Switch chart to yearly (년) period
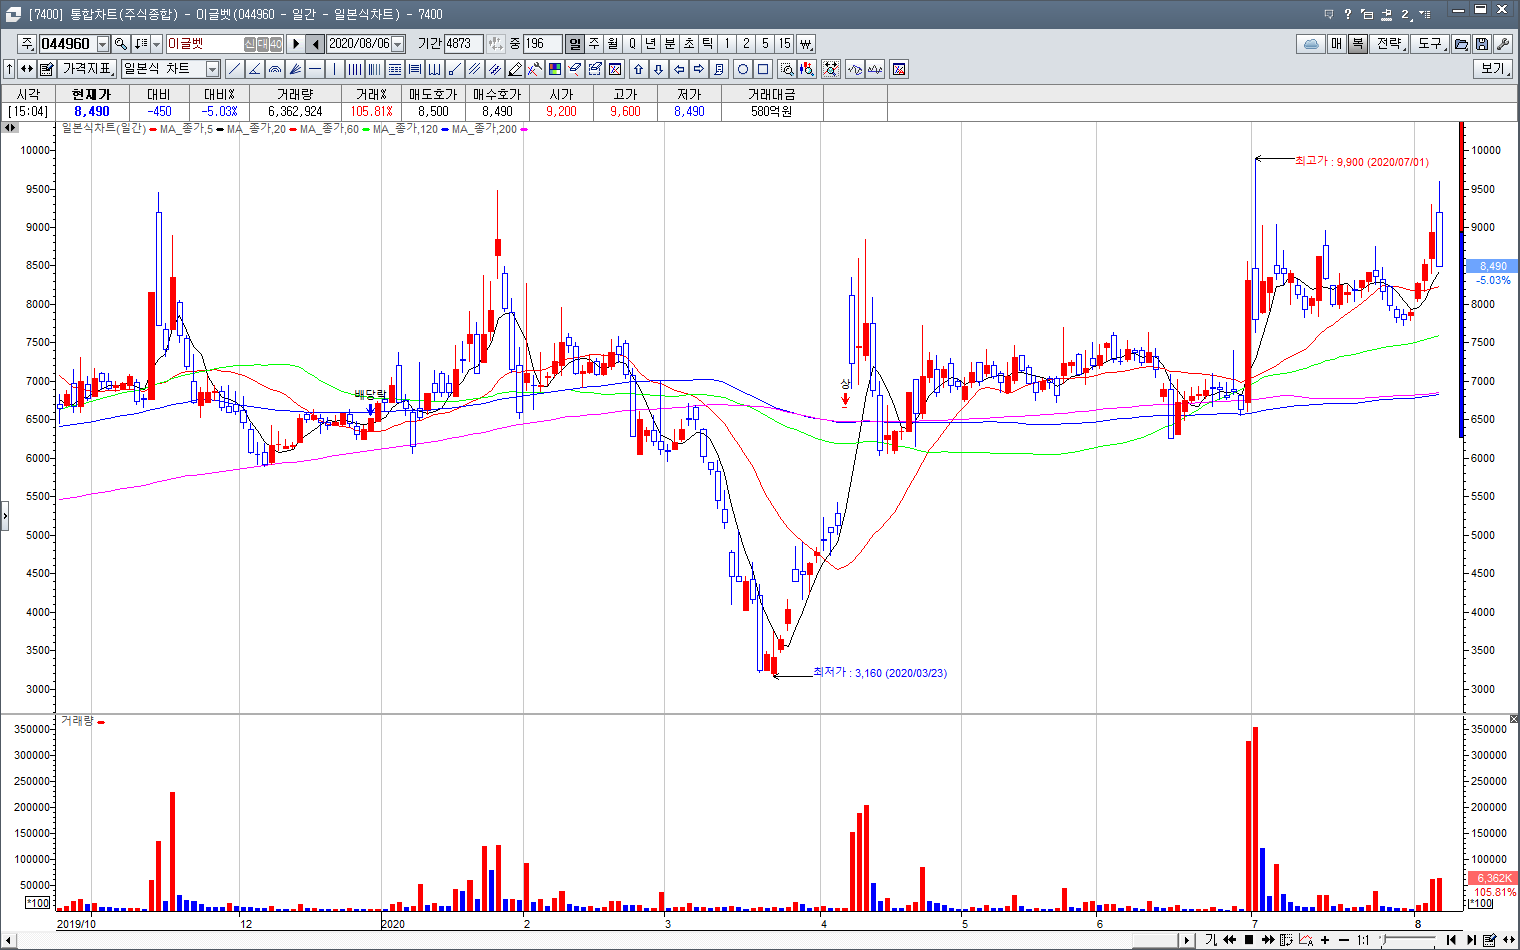The height and width of the screenshot is (950, 1520). pyautogui.click(x=651, y=44)
